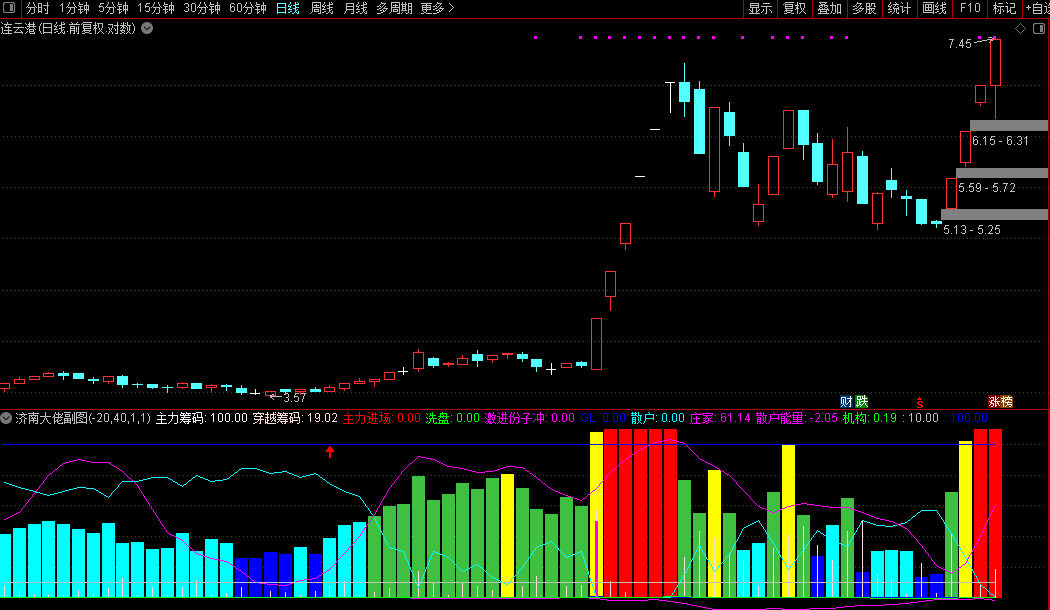Toggle the left side panel icon
Image resolution: width=1050 pixels, height=610 pixels.
click(9, 8)
